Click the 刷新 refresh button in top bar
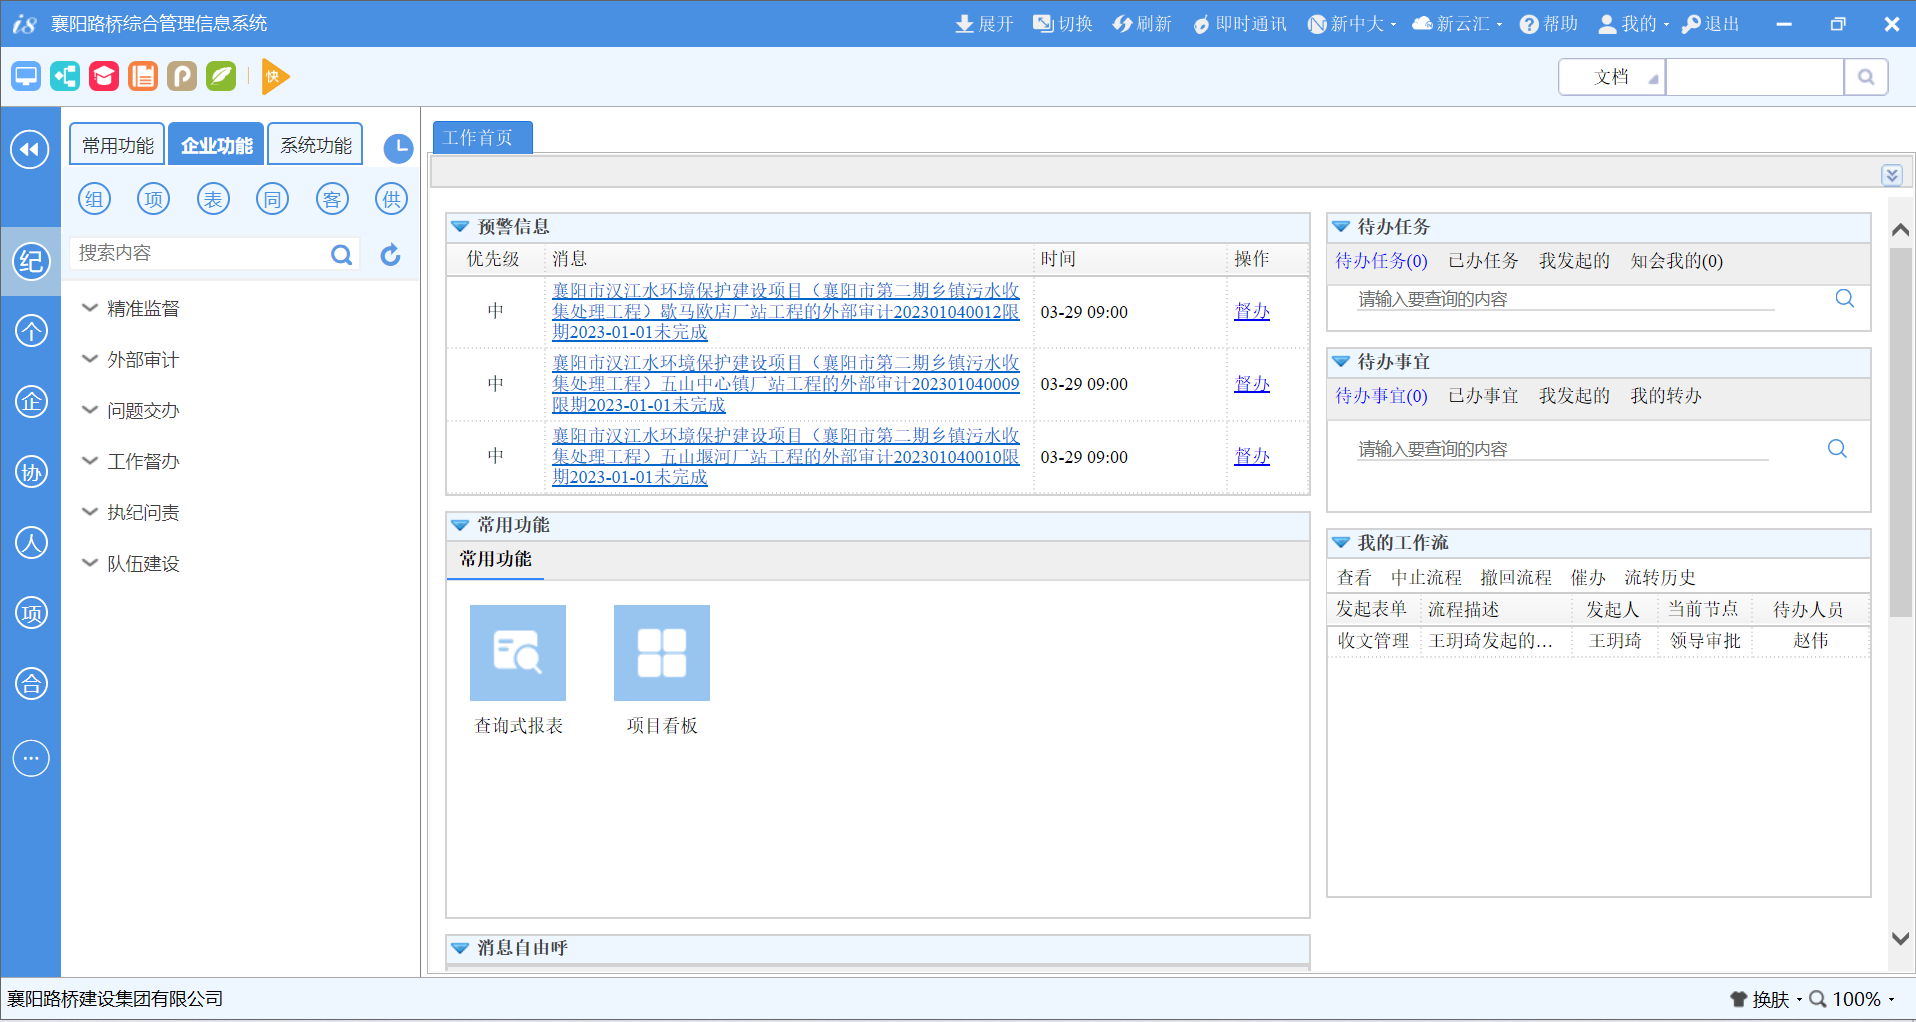The image size is (1916, 1022). coord(1141,23)
